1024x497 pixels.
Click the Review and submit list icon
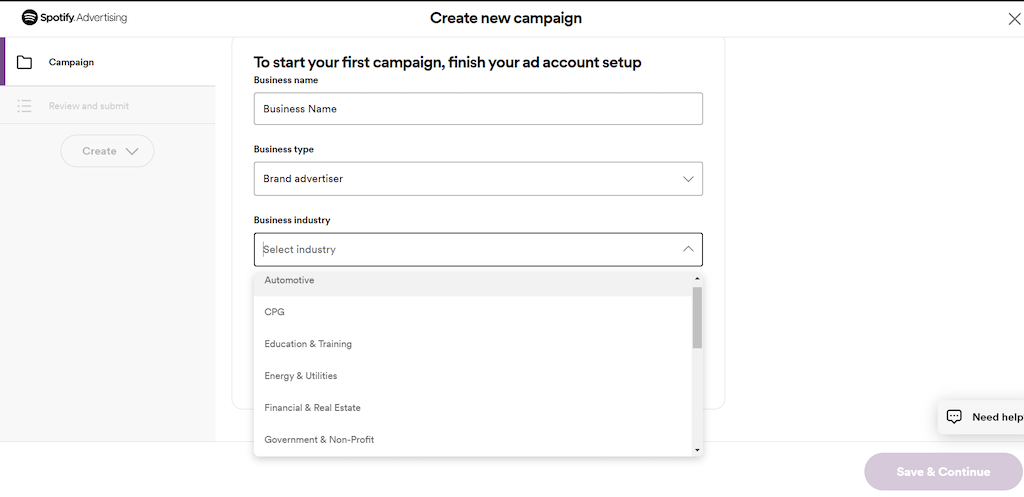(x=24, y=106)
